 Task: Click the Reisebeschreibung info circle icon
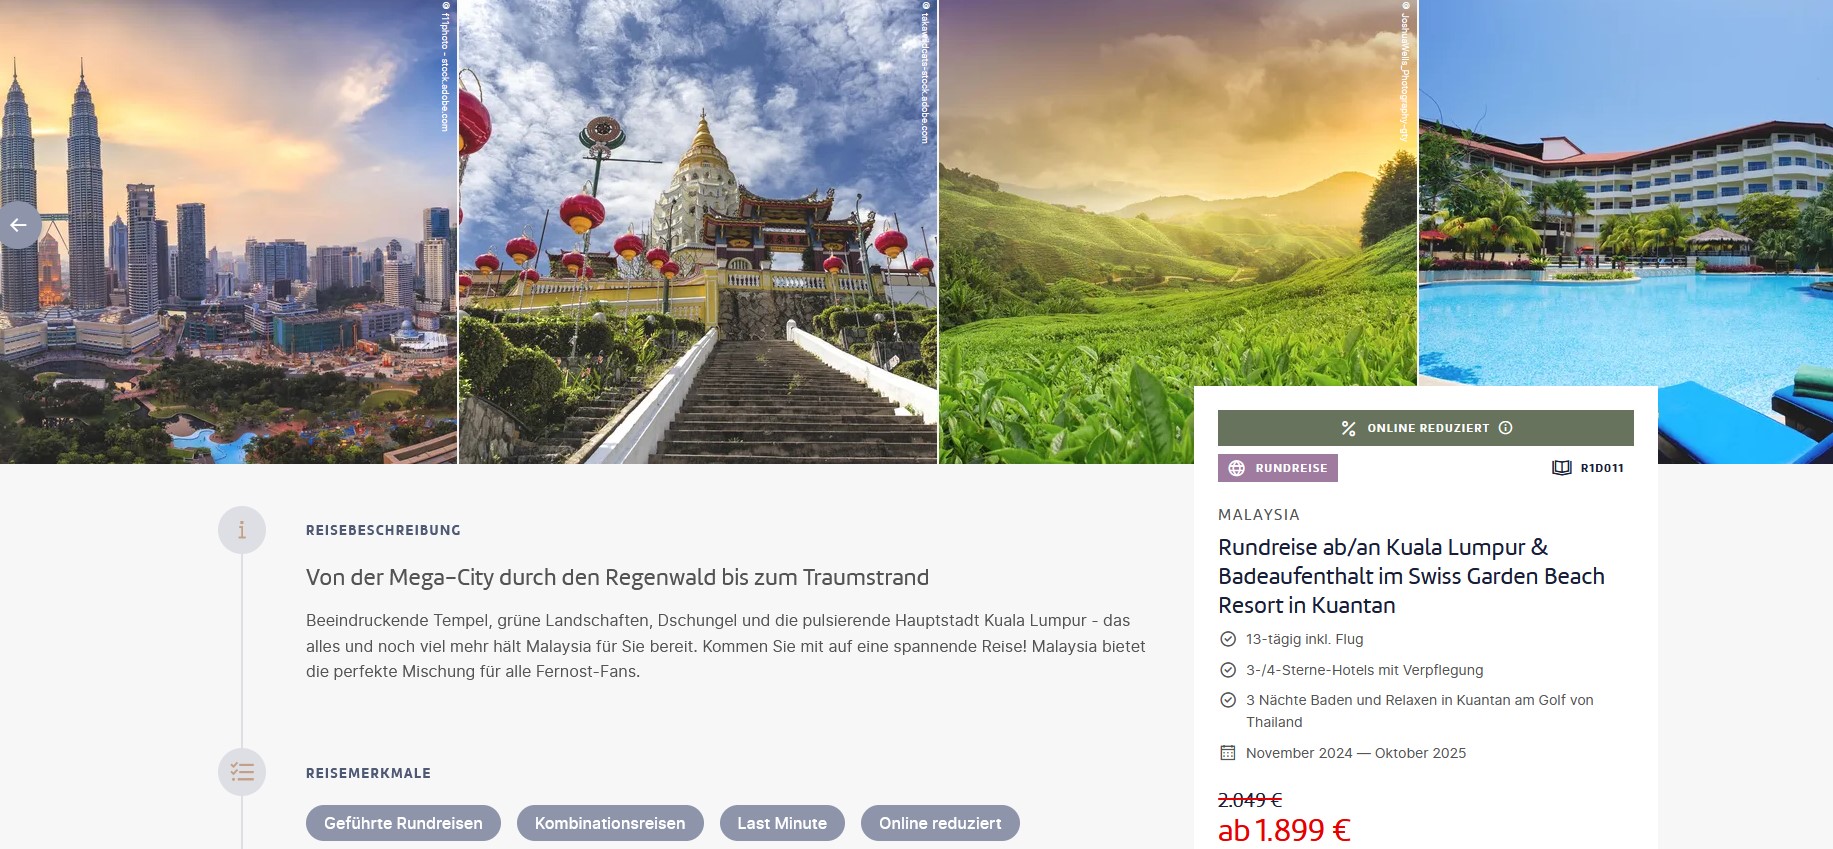click(x=242, y=530)
